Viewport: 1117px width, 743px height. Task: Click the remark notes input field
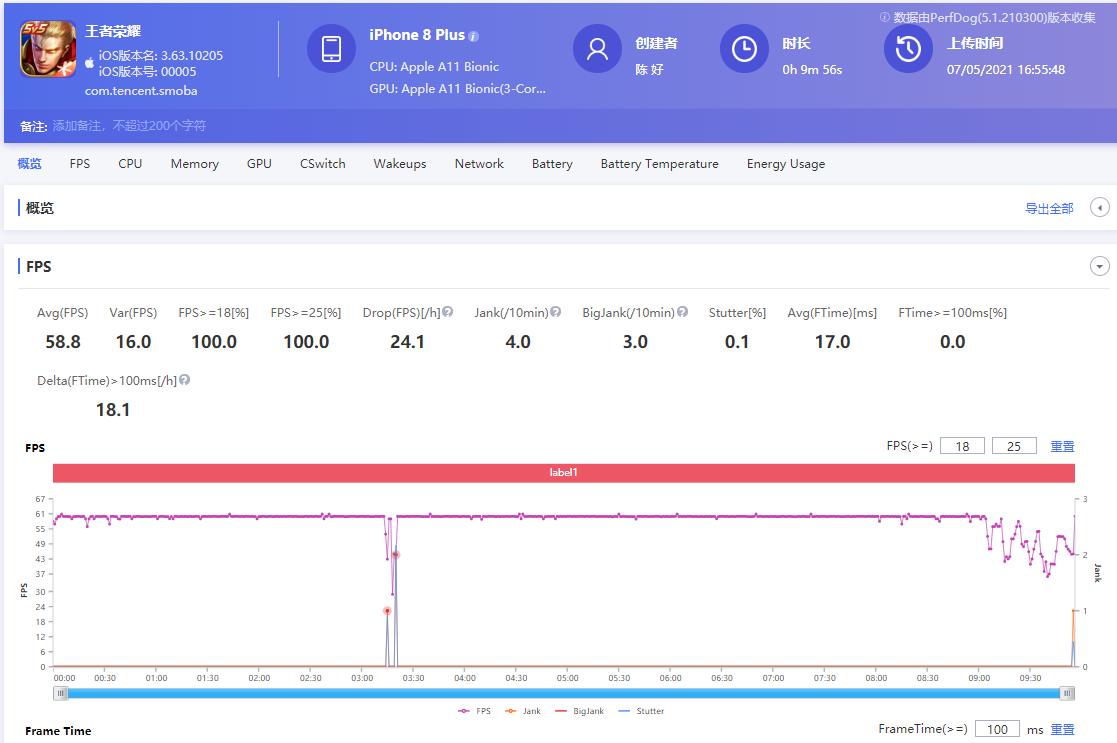coord(130,126)
